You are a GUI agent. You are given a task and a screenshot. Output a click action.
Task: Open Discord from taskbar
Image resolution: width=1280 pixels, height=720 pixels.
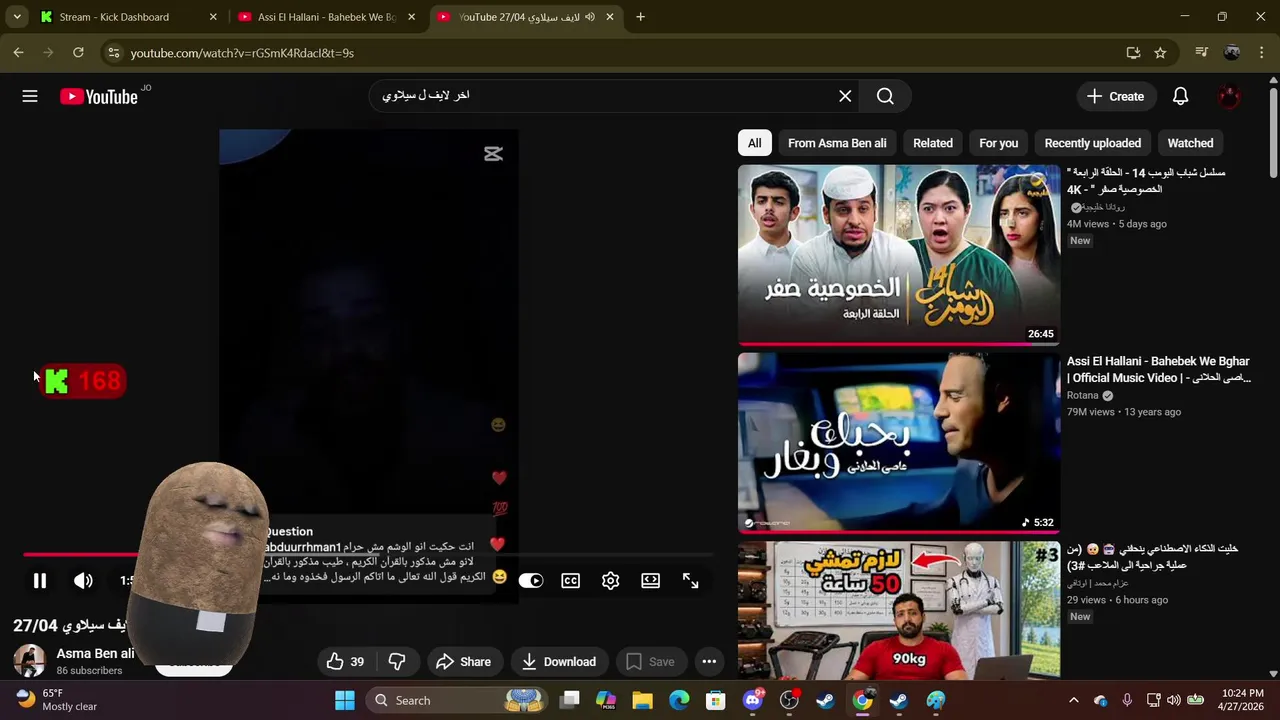(x=753, y=700)
